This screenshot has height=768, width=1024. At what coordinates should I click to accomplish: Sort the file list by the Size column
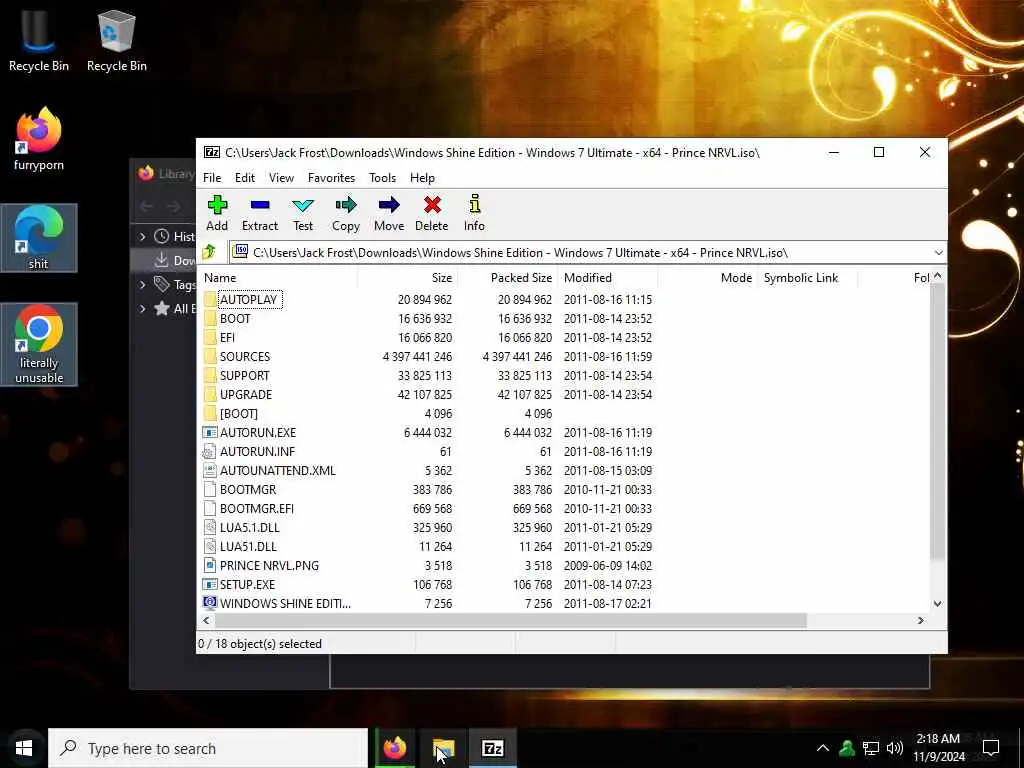408,278
